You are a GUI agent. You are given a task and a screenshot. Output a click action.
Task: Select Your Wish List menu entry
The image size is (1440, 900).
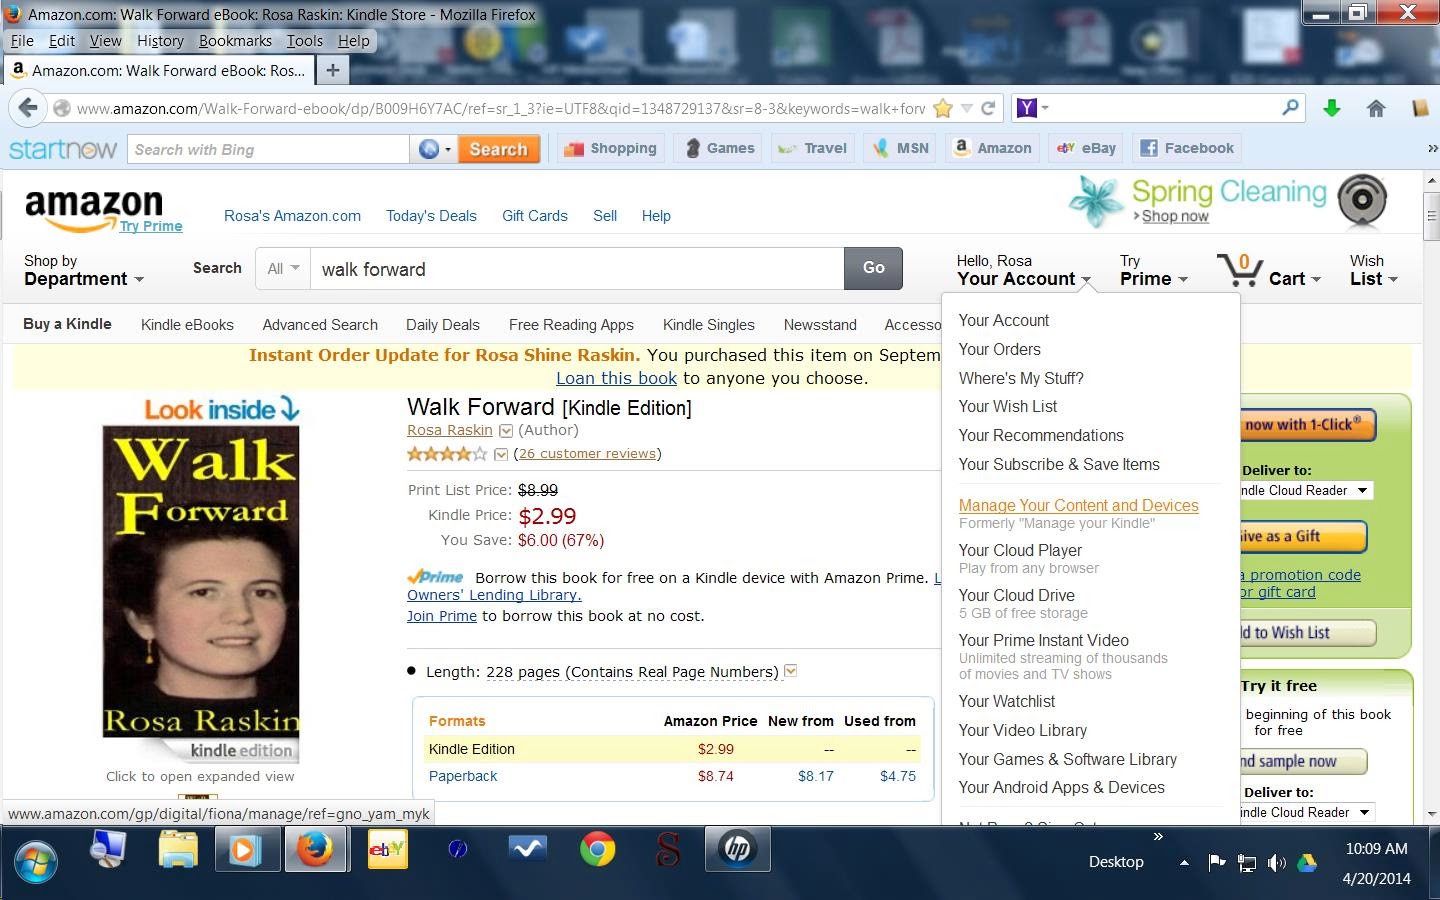tap(1008, 406)
